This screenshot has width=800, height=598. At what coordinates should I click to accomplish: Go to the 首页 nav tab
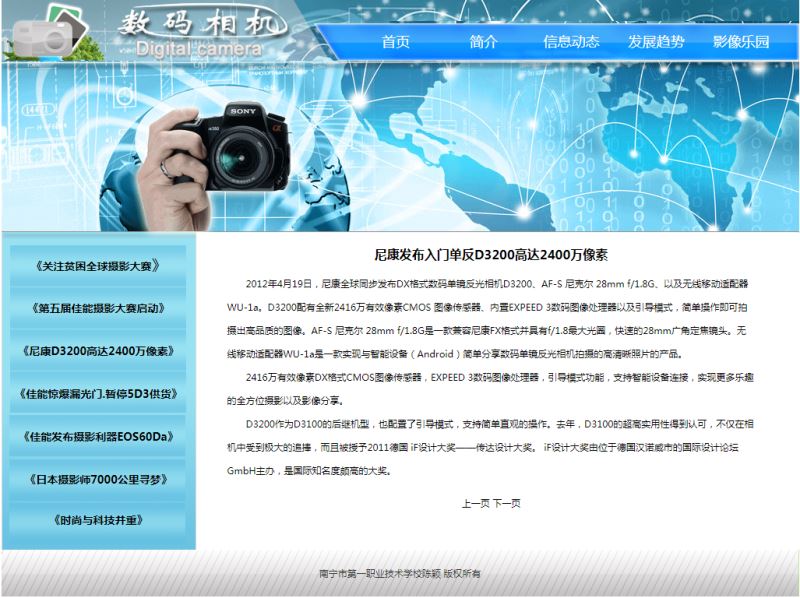click(395, 42)
